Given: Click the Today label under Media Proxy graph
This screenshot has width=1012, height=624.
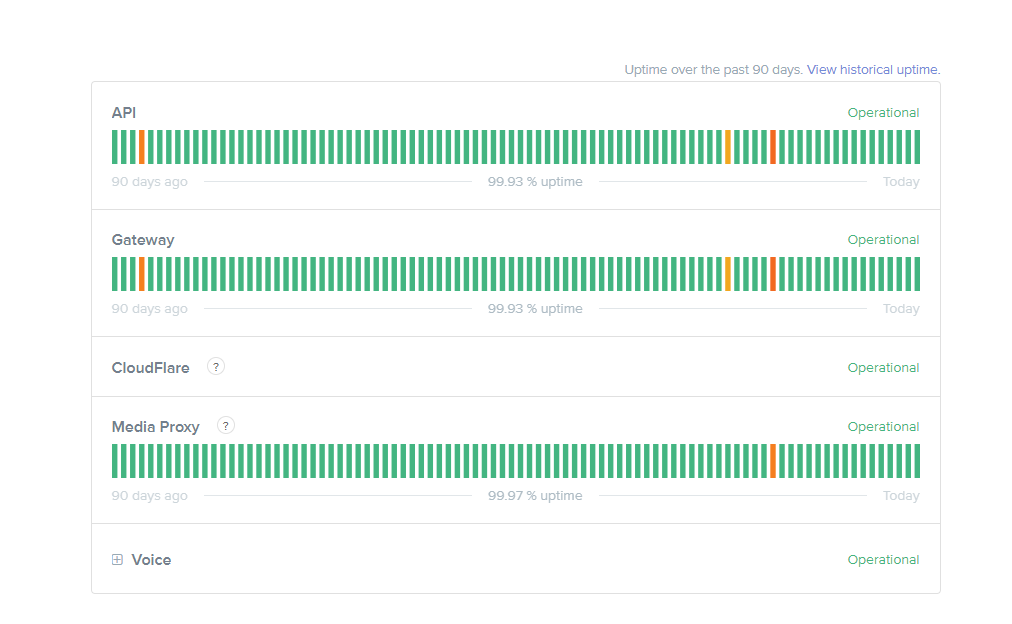Looking at the screenshot, I should coord(901,495).
